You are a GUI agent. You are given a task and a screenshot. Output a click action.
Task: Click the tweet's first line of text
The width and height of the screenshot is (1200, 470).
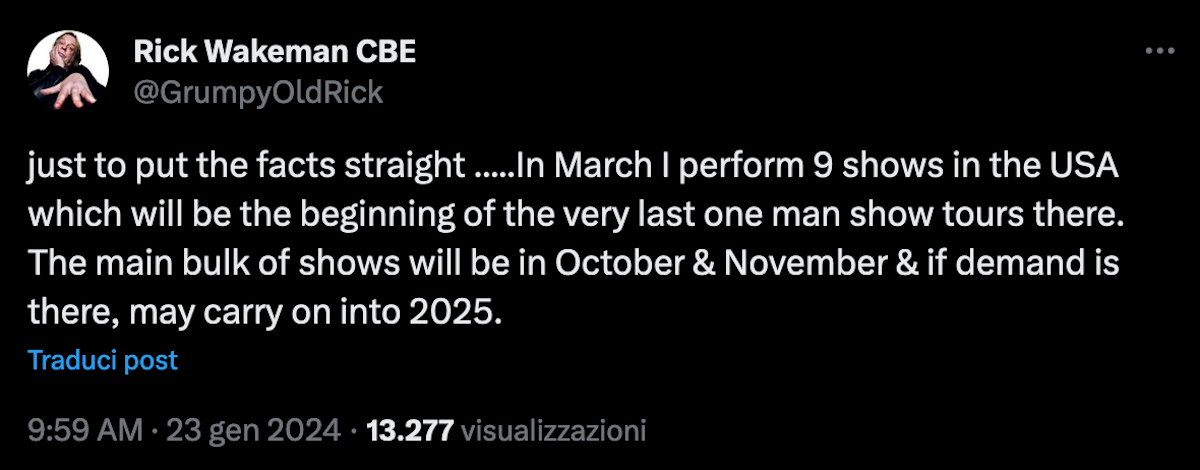(572, 167)
